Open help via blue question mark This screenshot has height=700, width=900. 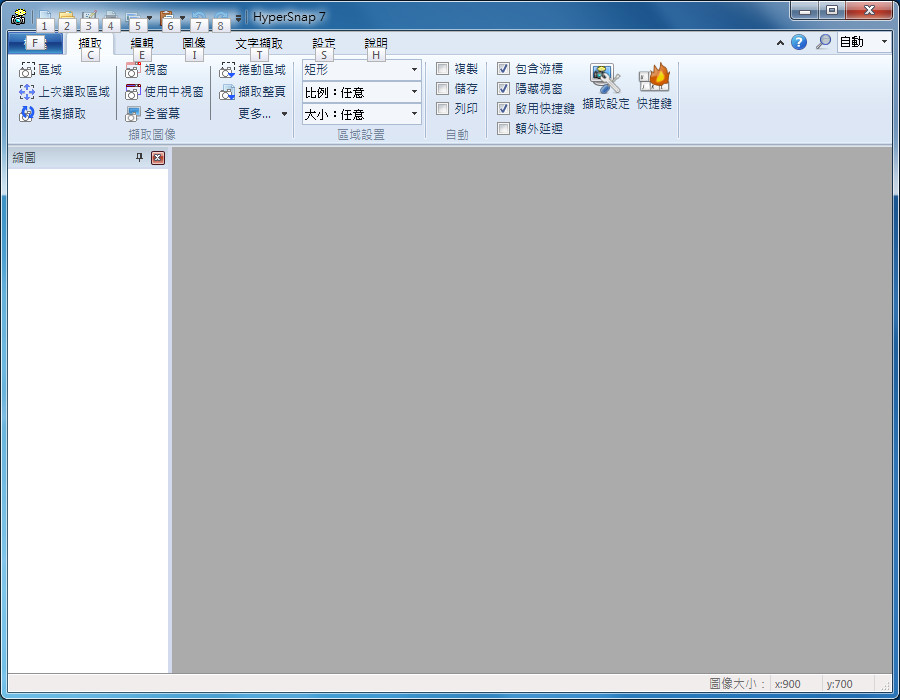(x=799, y=42)
